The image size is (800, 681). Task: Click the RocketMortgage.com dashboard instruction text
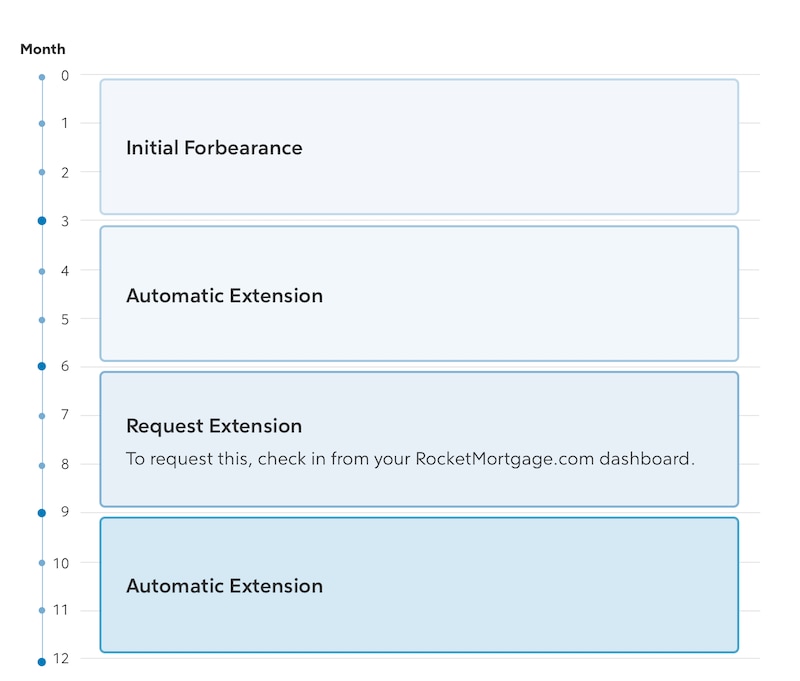pos(410,459)
